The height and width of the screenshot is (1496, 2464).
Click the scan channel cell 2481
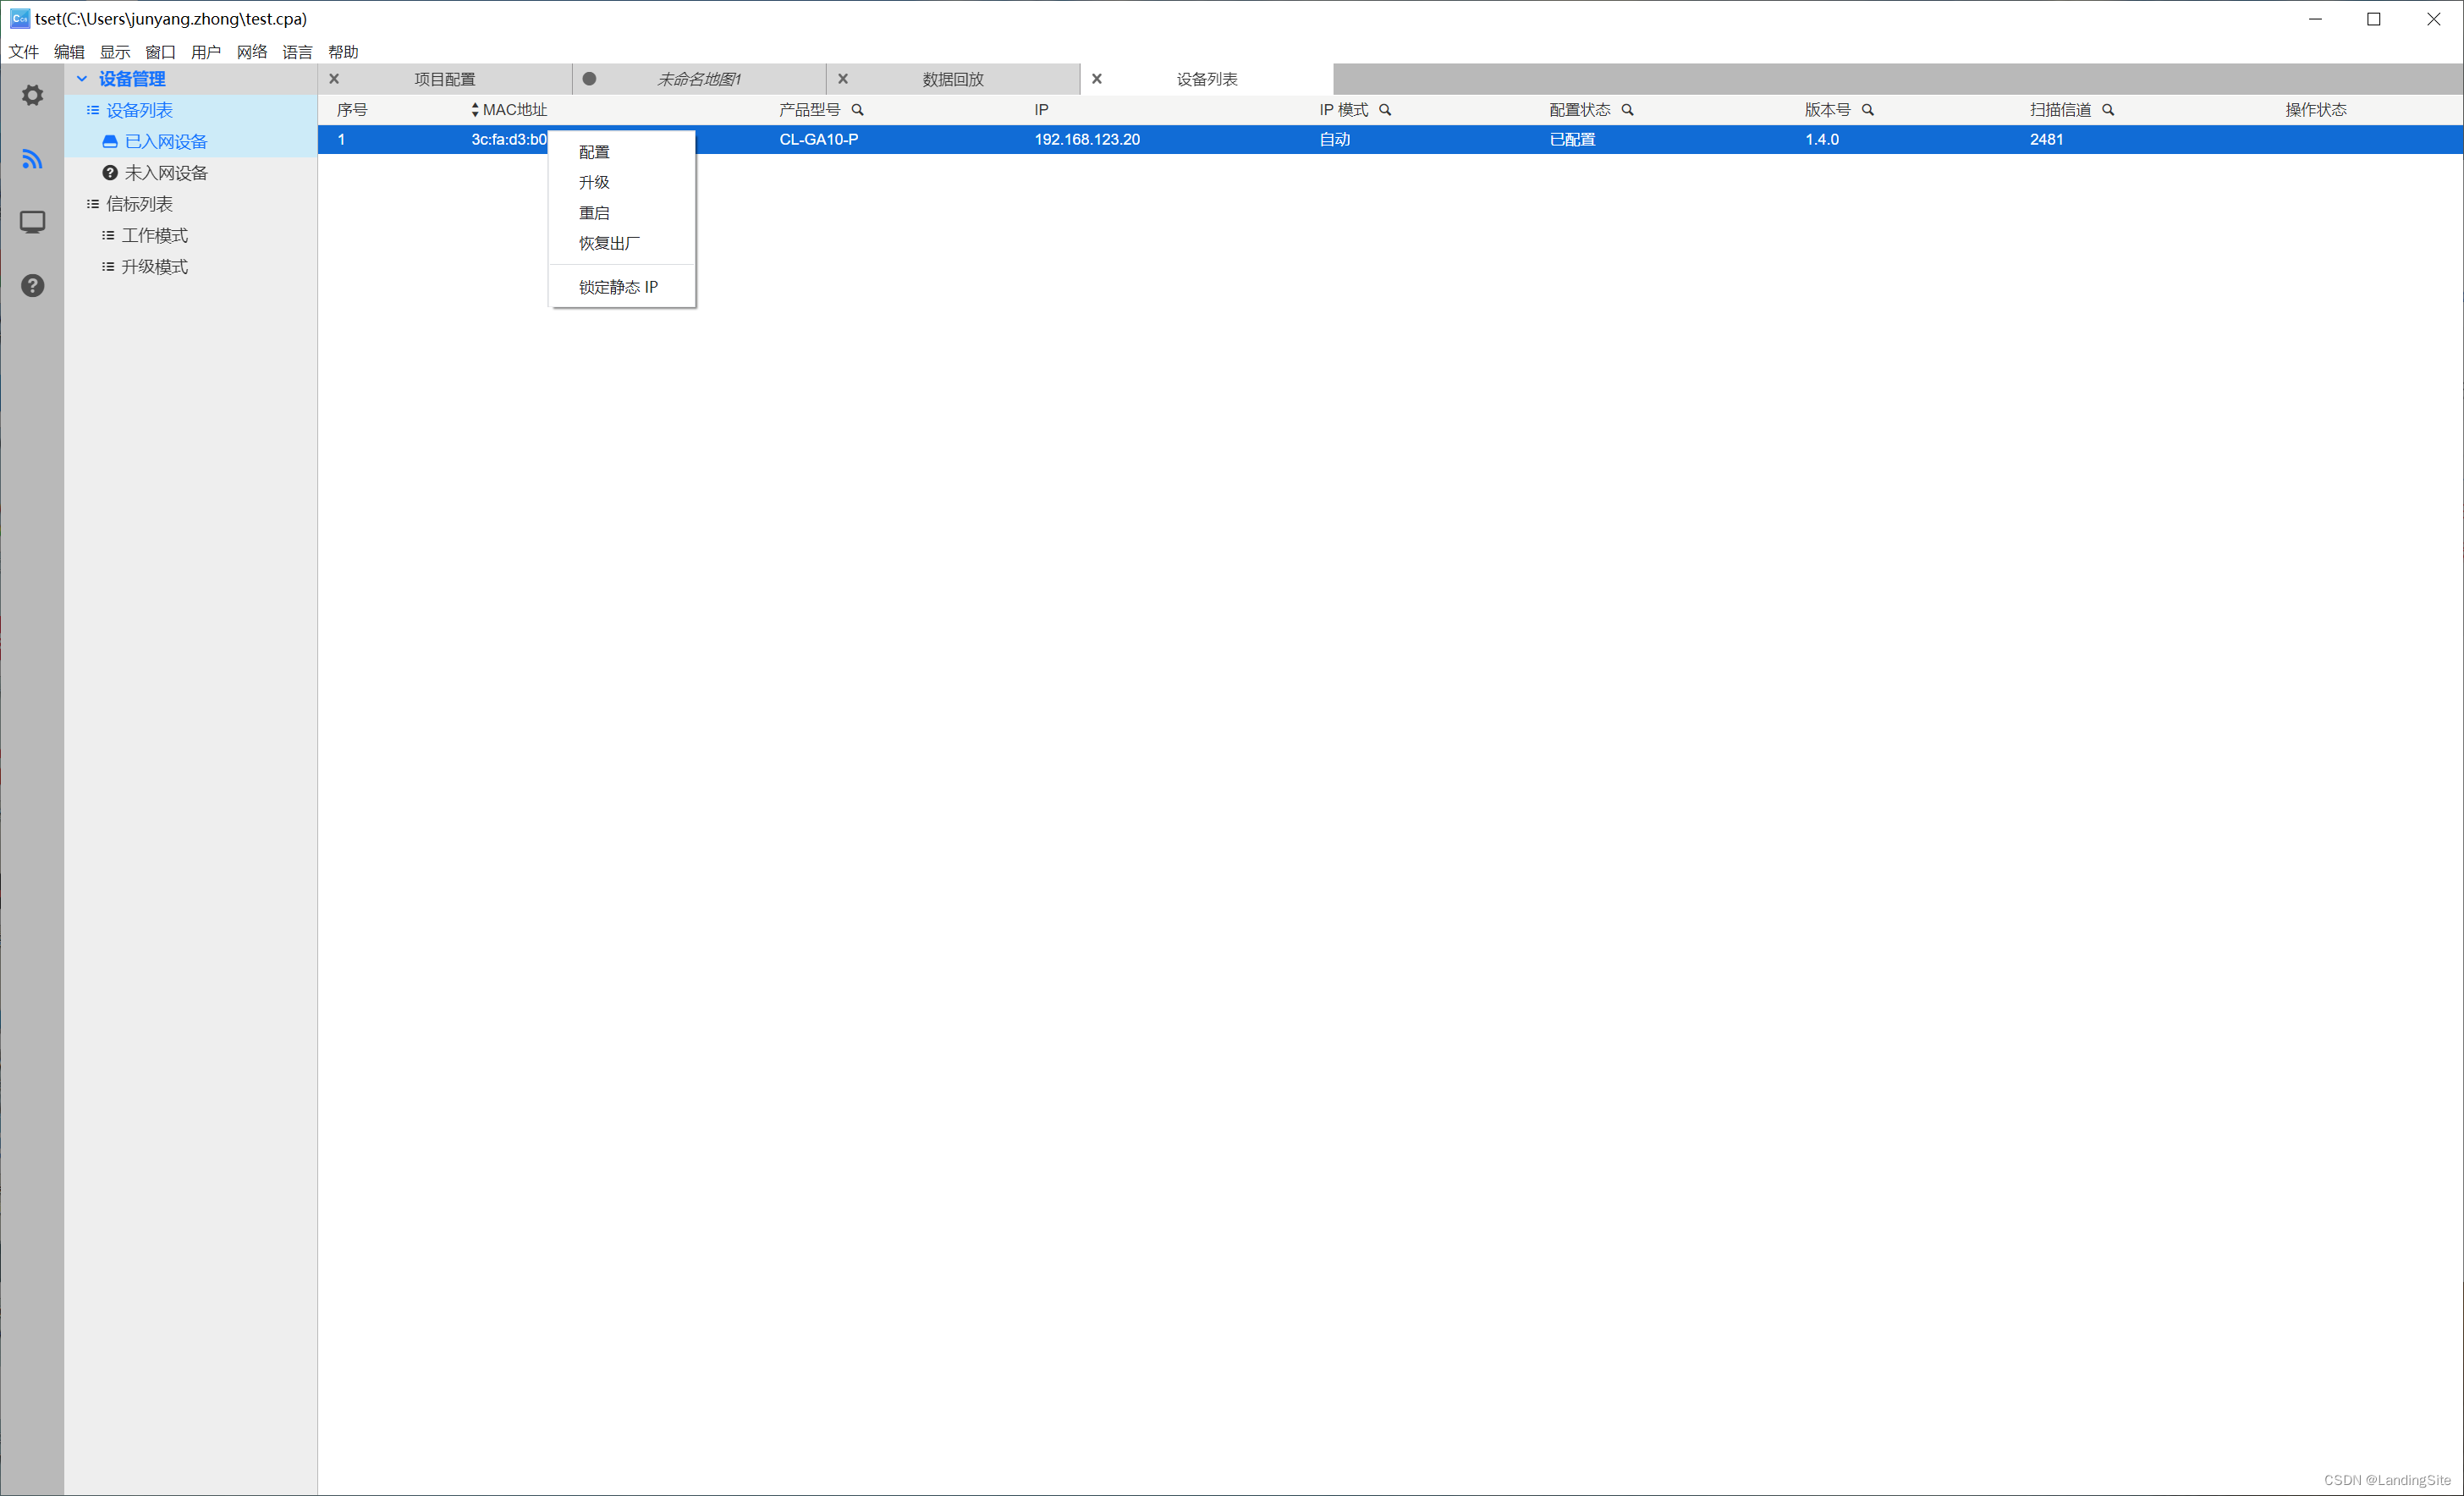point(2047,140)
